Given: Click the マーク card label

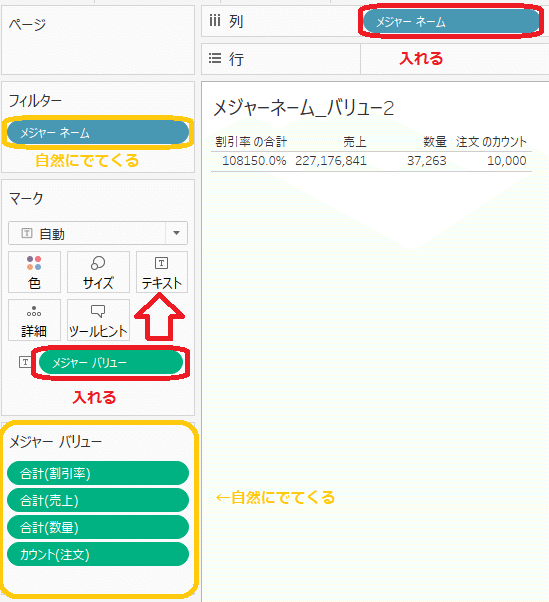Looking at the screenshot, I should [x=26, y=198].
